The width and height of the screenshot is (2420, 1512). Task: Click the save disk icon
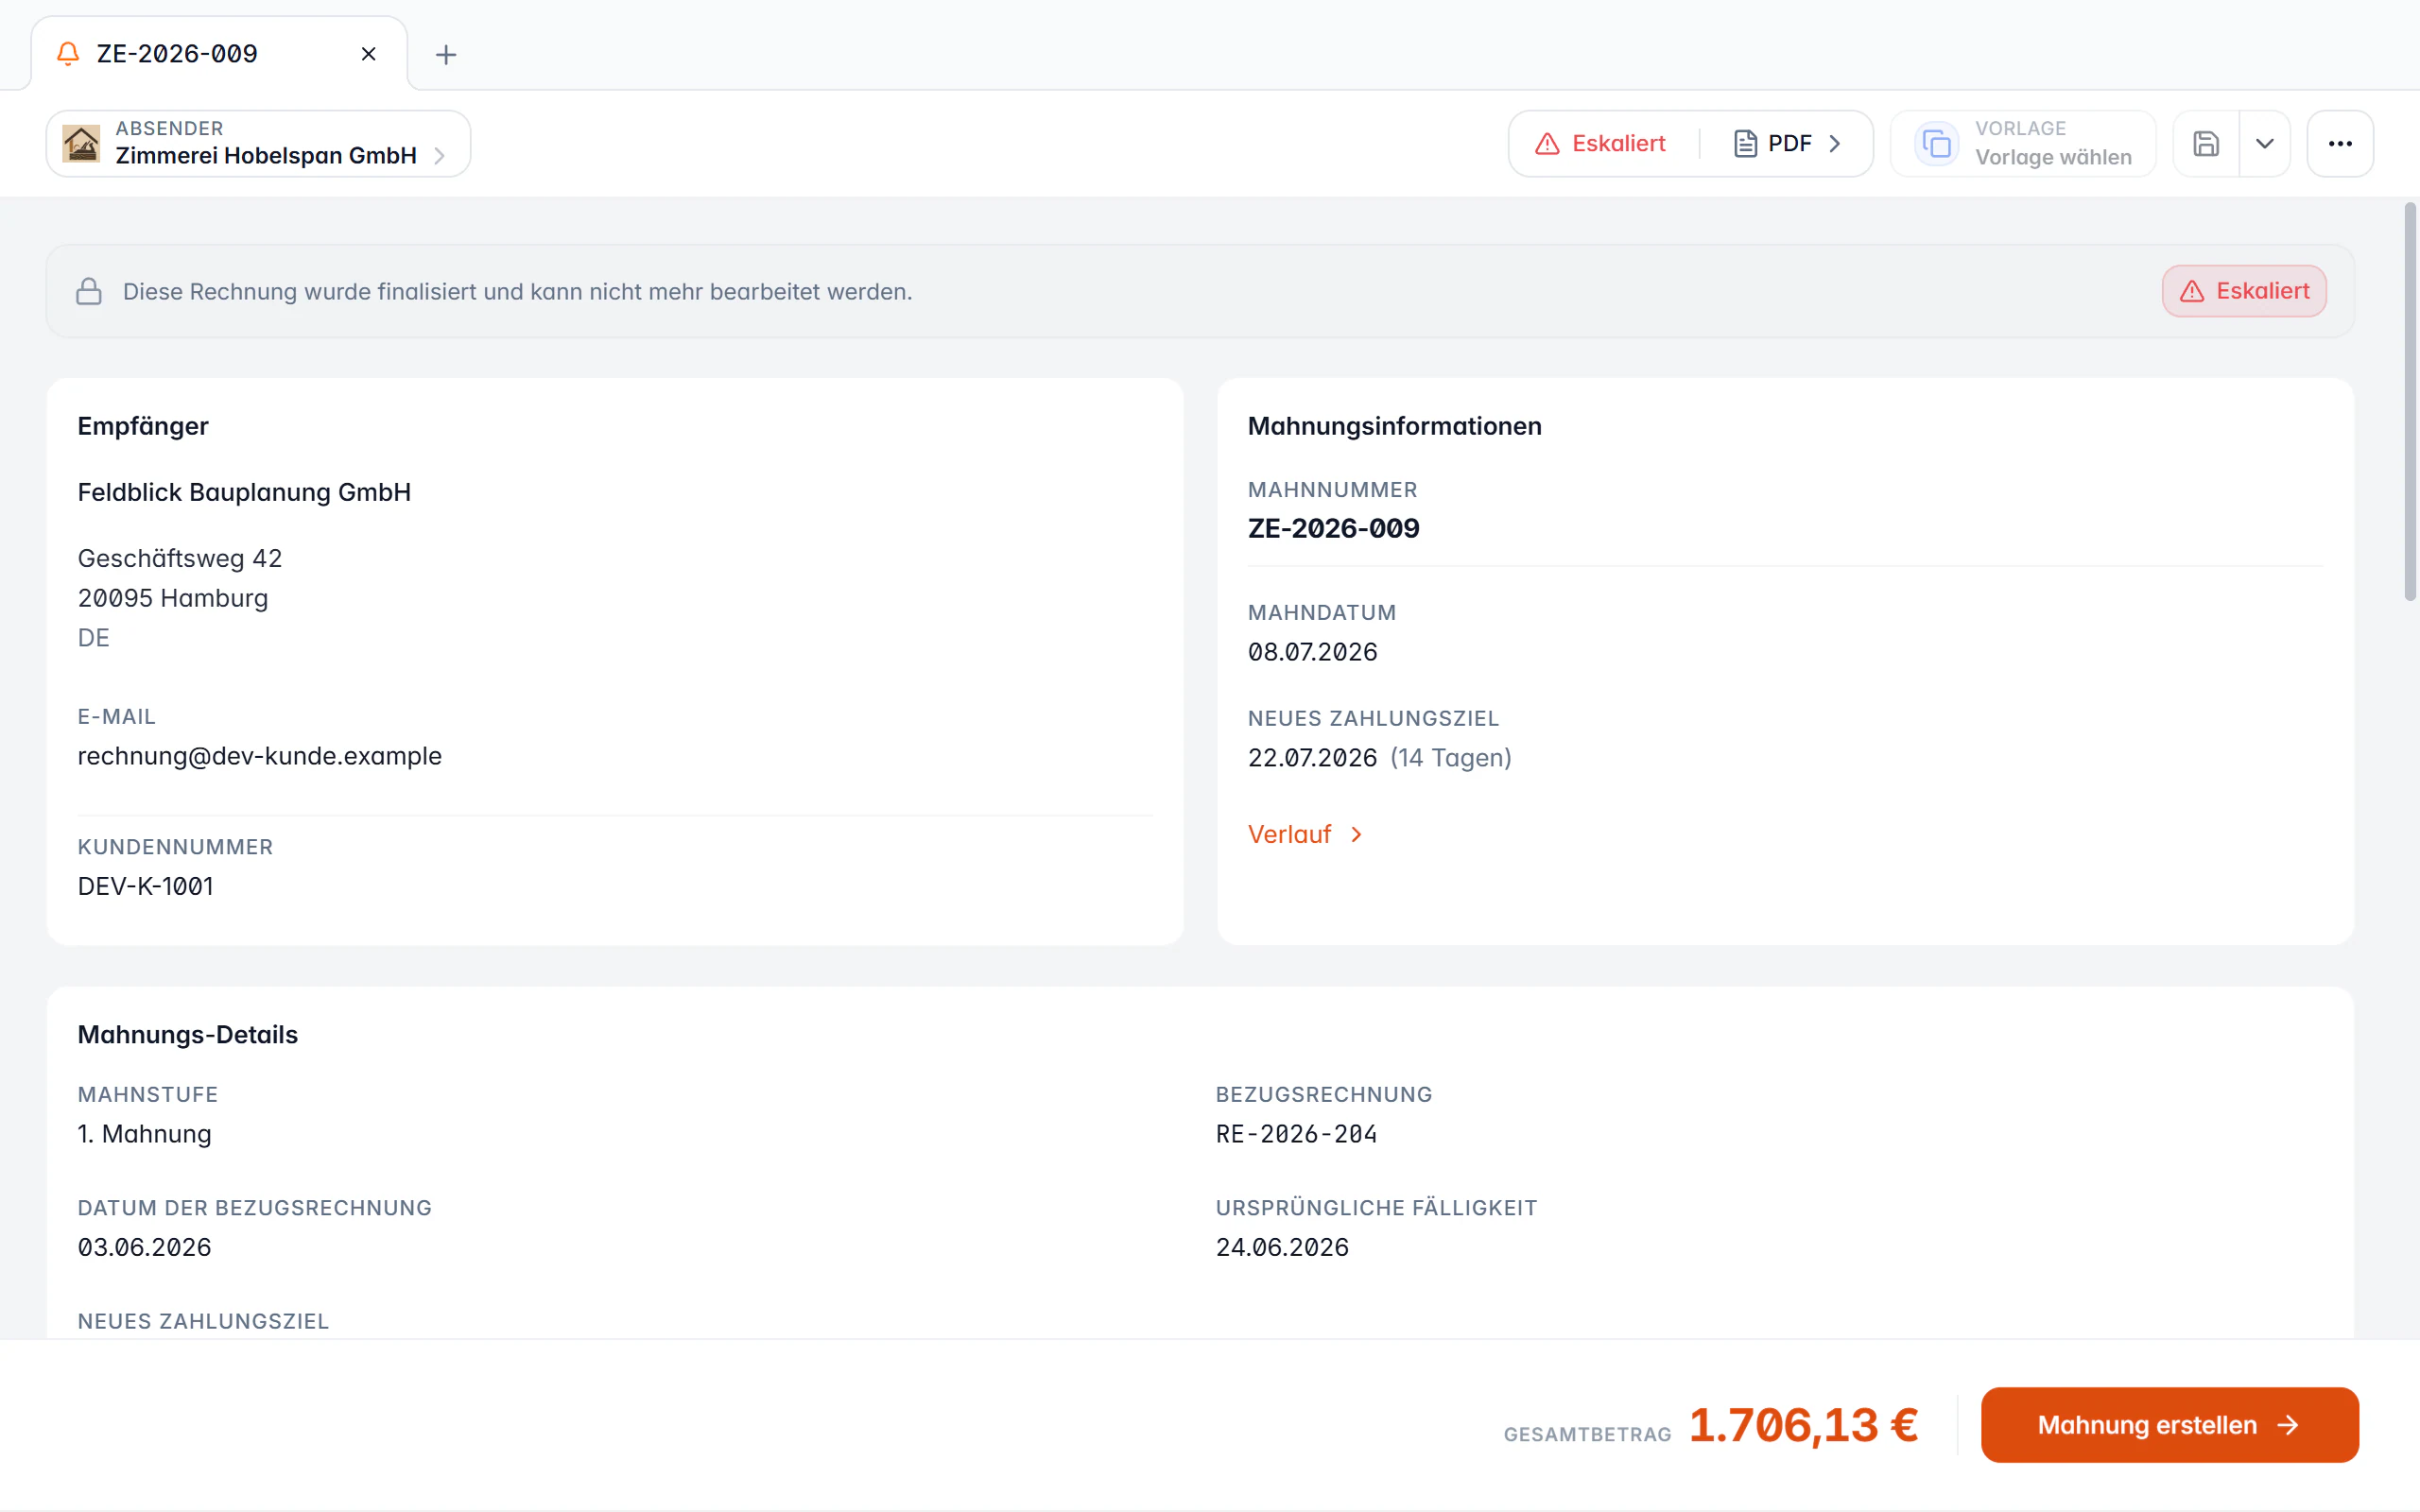pos(2206,144)
